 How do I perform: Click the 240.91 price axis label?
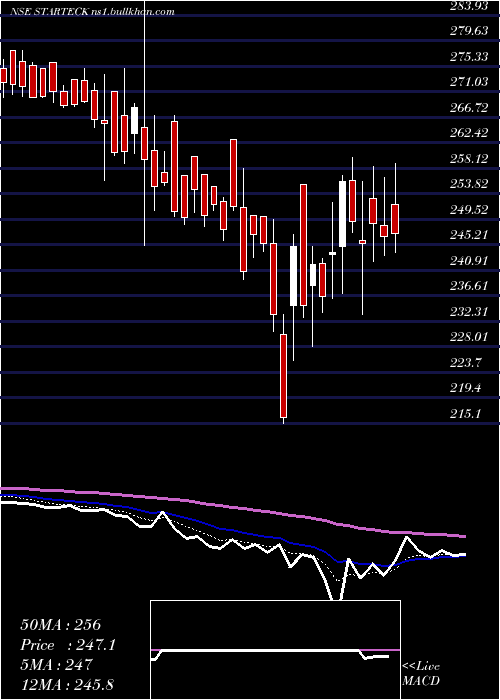coord(471,260)
